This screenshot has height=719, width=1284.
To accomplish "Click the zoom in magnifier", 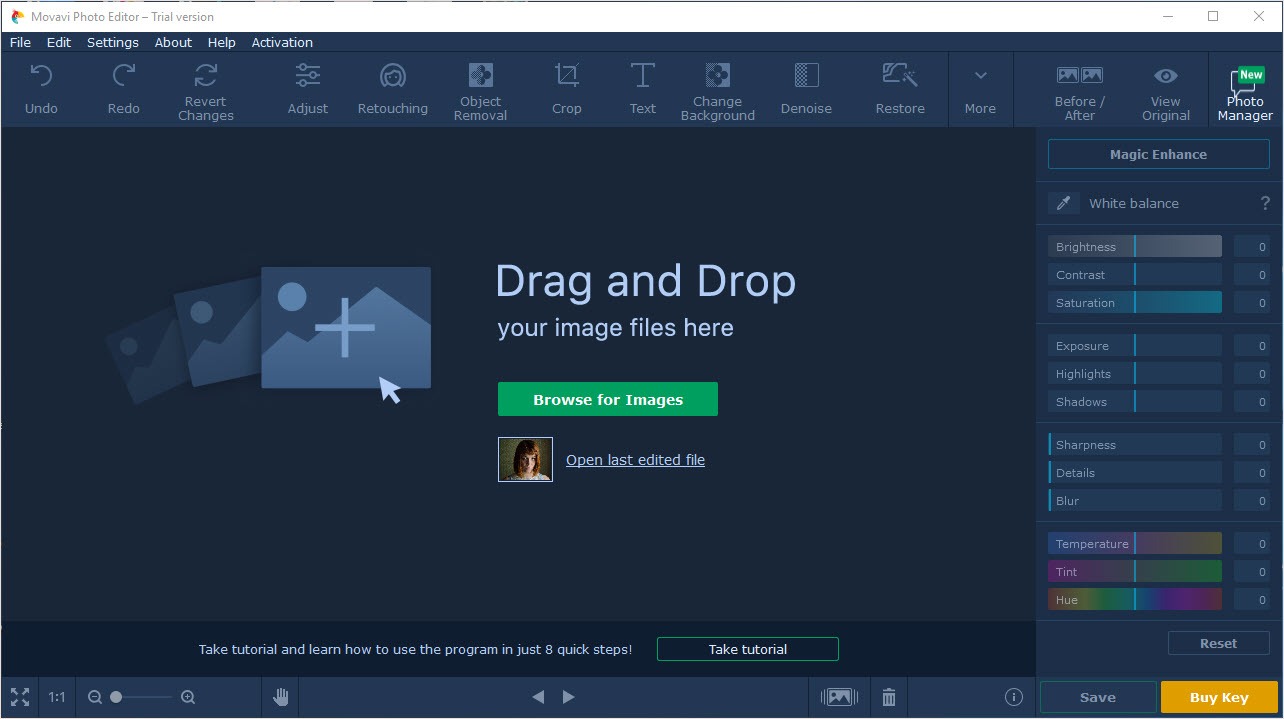I will pyautogui.click(x=188, y=697).
